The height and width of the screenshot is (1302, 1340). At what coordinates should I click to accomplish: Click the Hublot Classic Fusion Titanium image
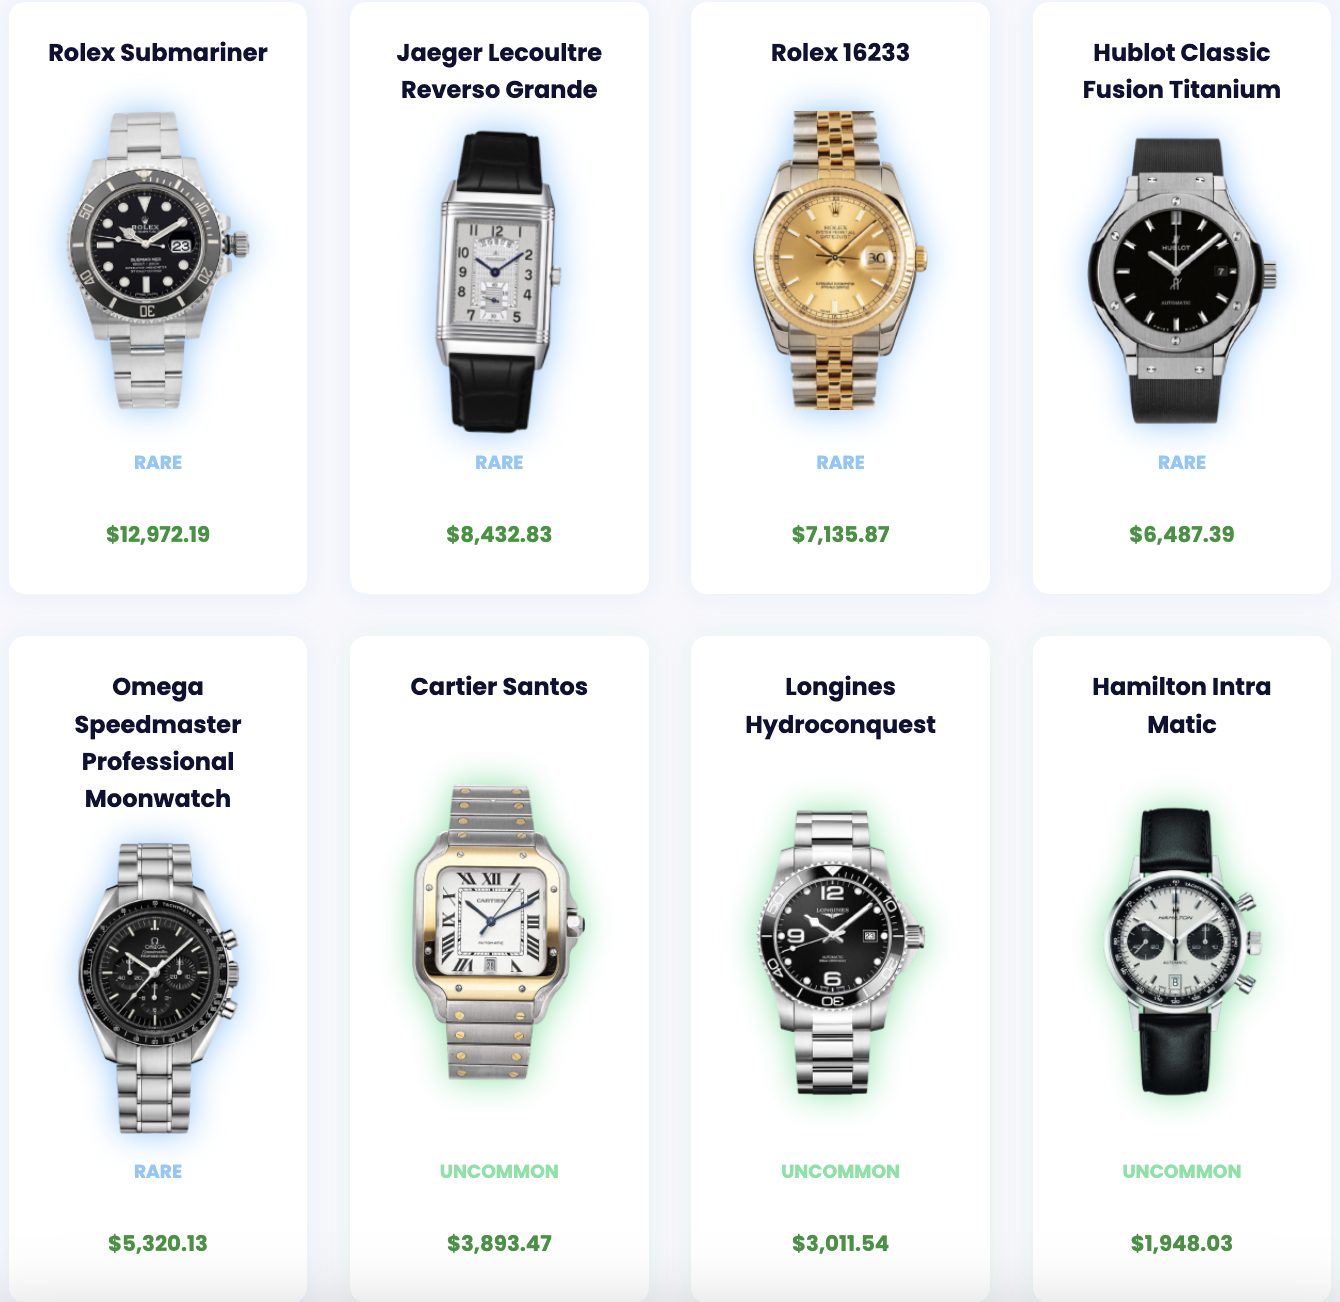1181,281
